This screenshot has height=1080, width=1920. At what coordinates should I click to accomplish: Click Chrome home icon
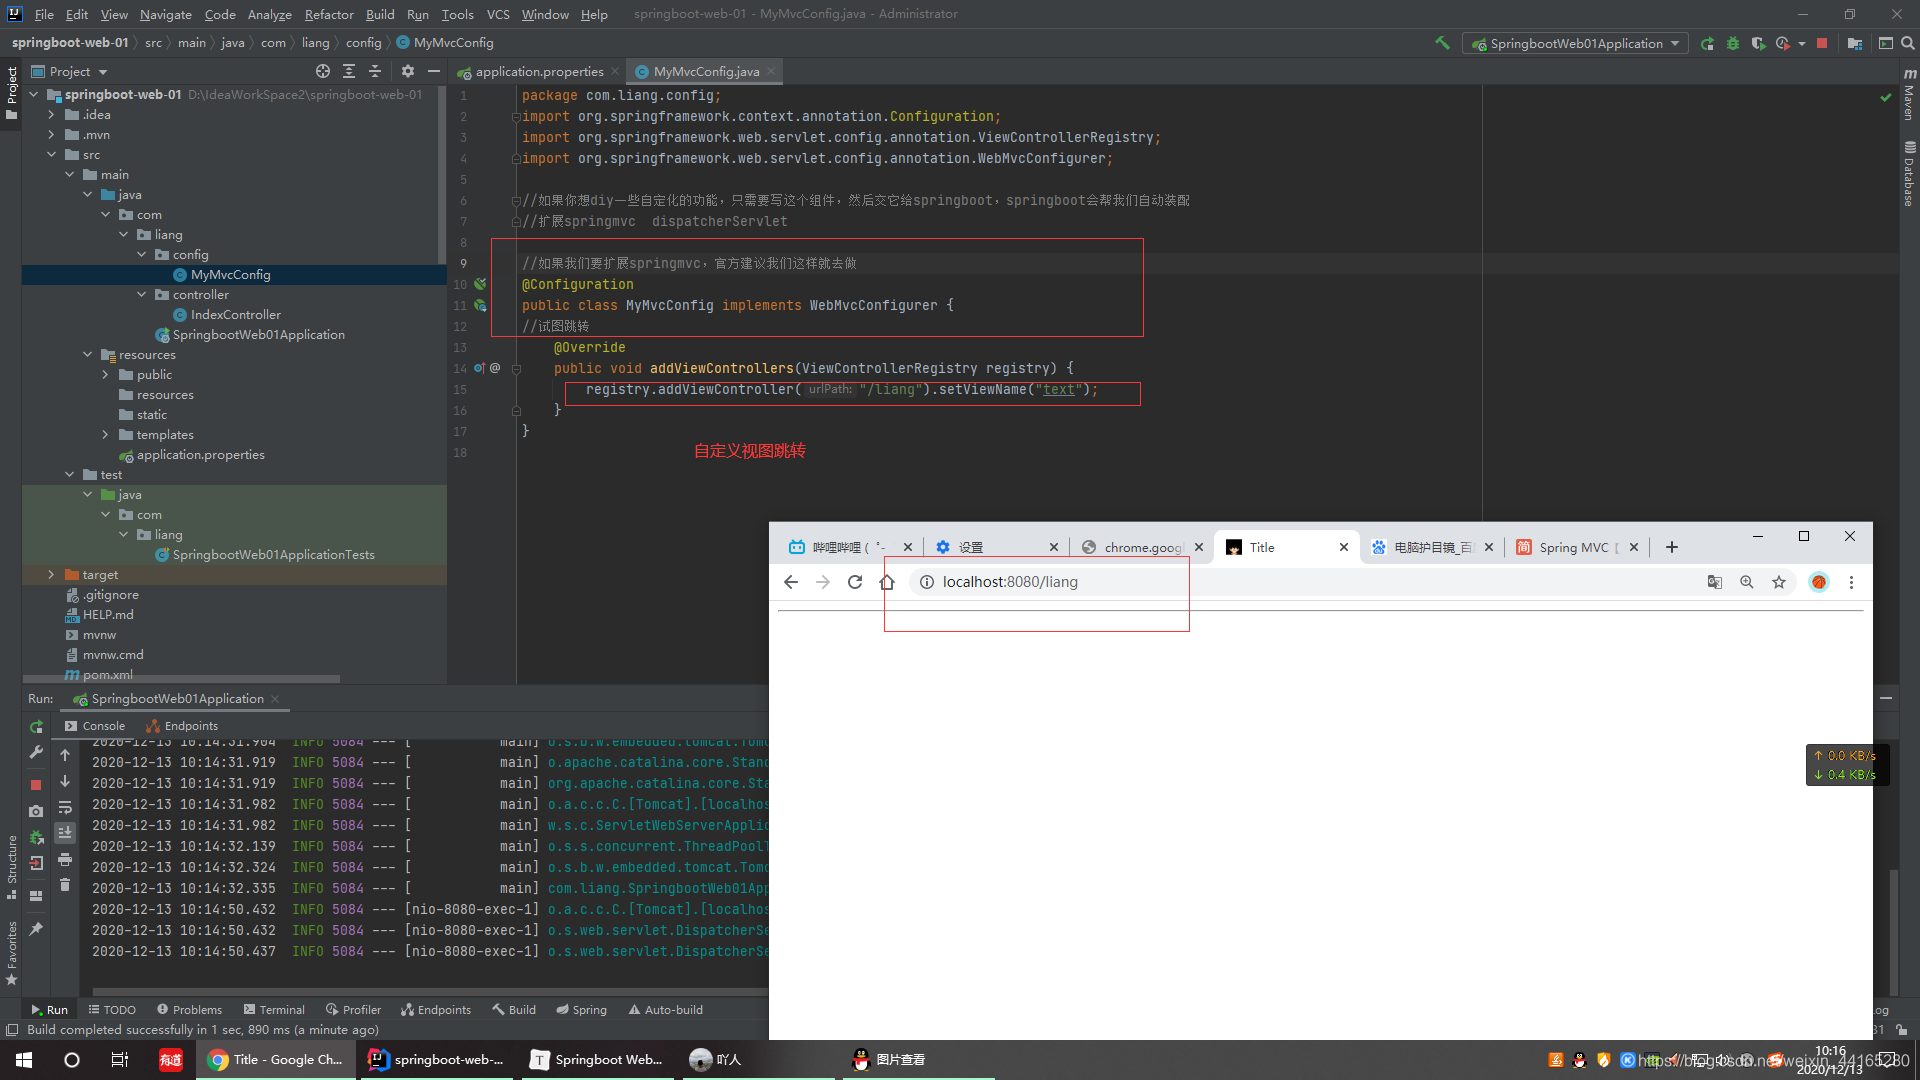click(887, 582)
